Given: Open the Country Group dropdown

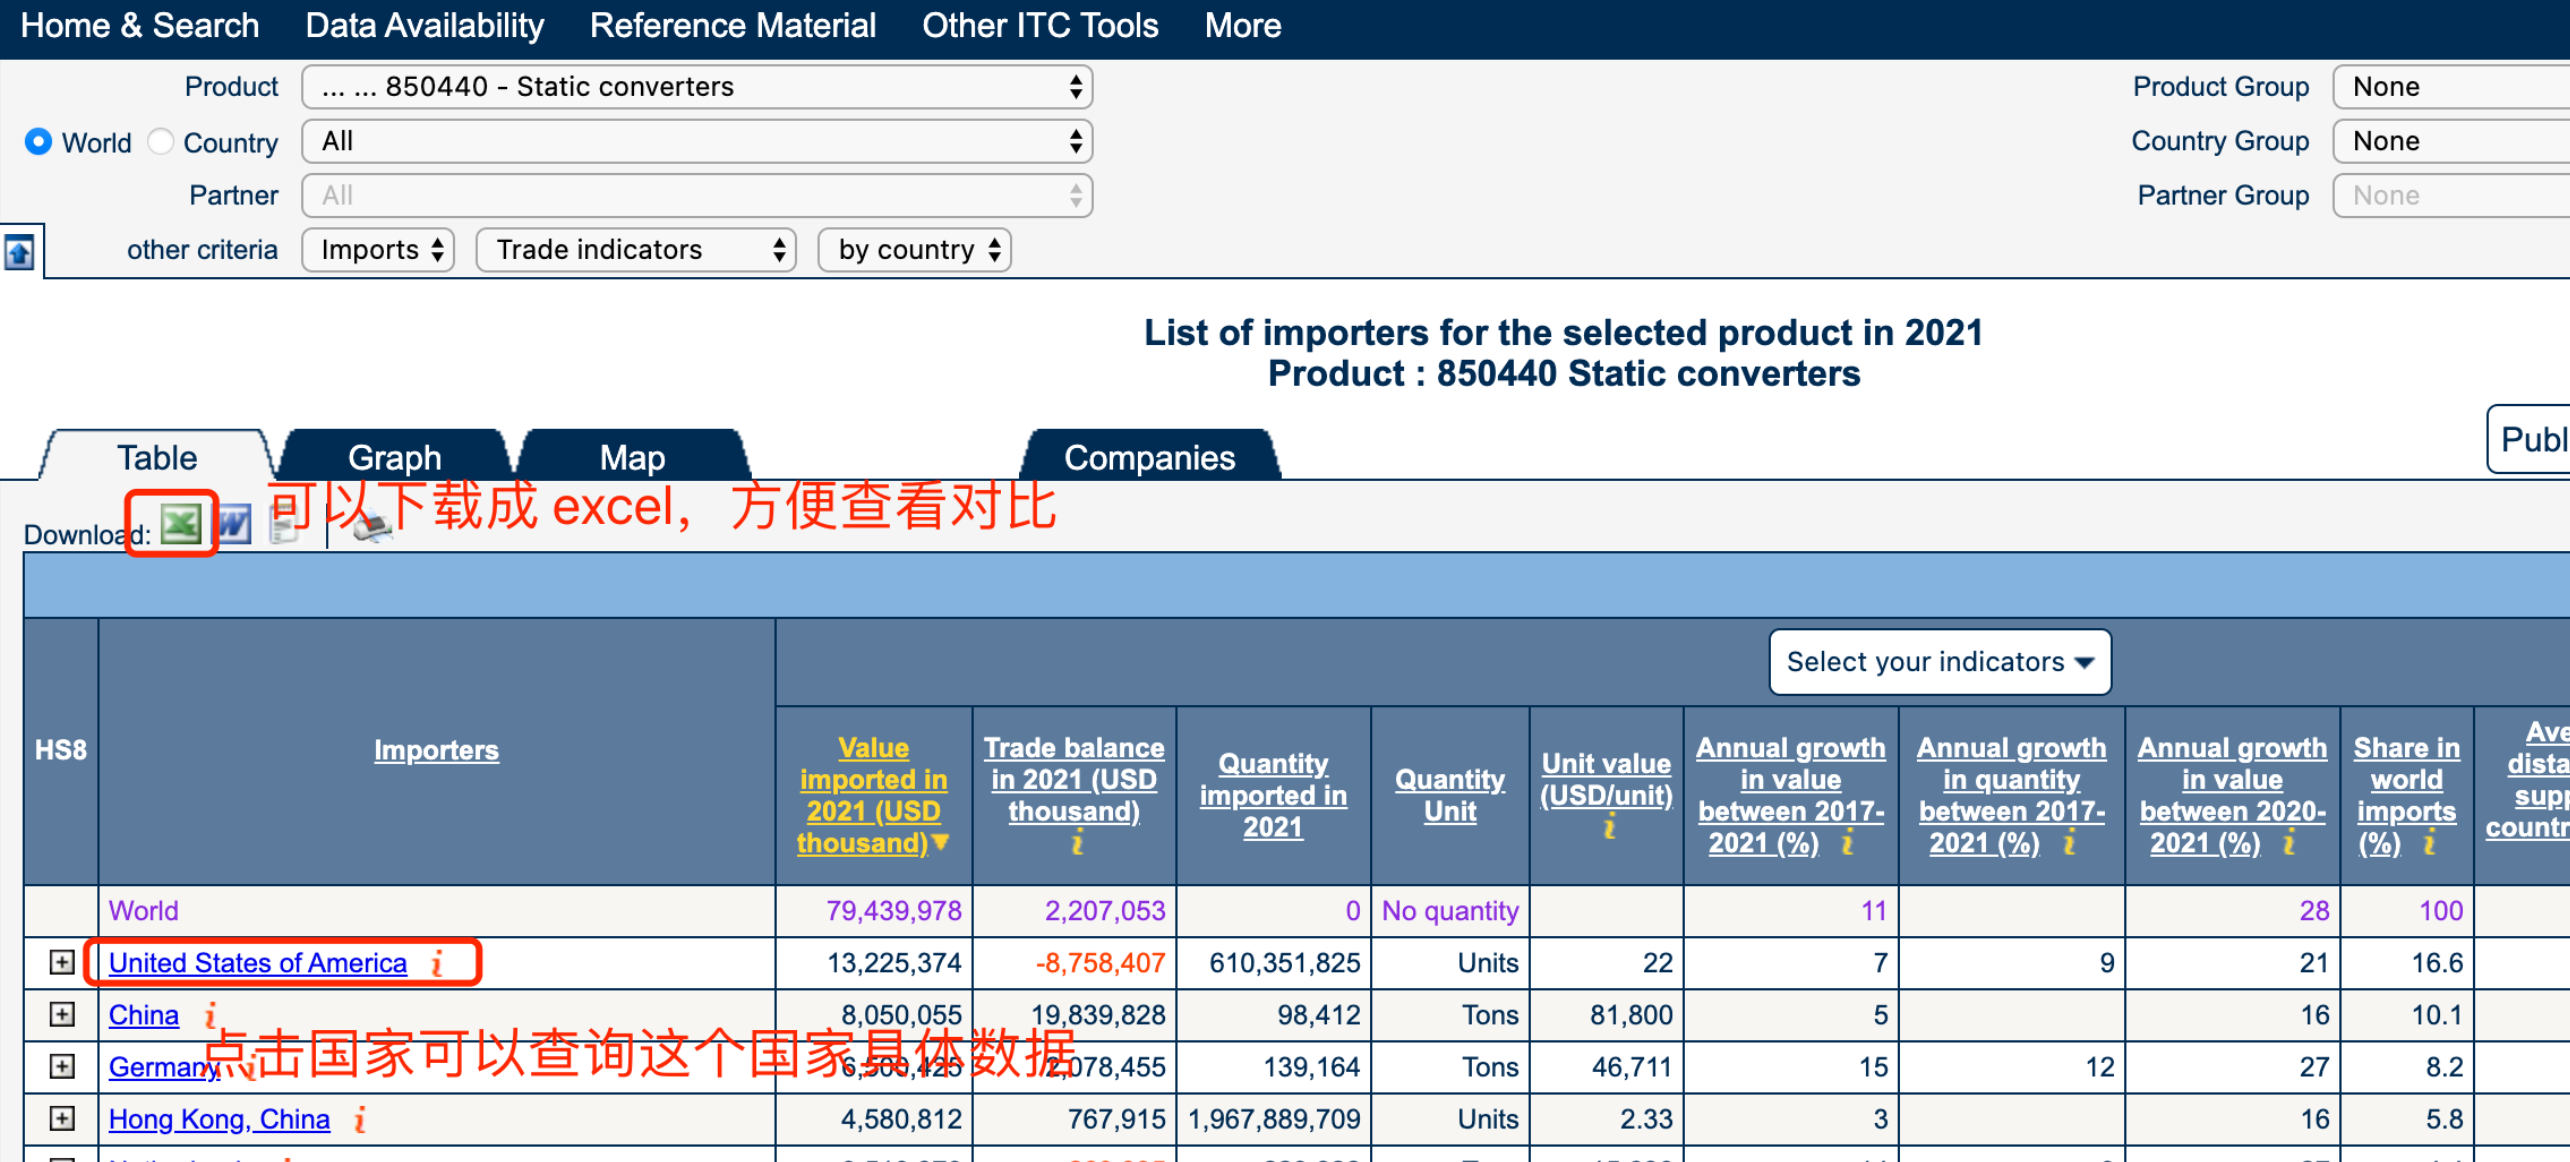Looking at the screenshot, I should pyautogui.click(x=2451, y=141).
